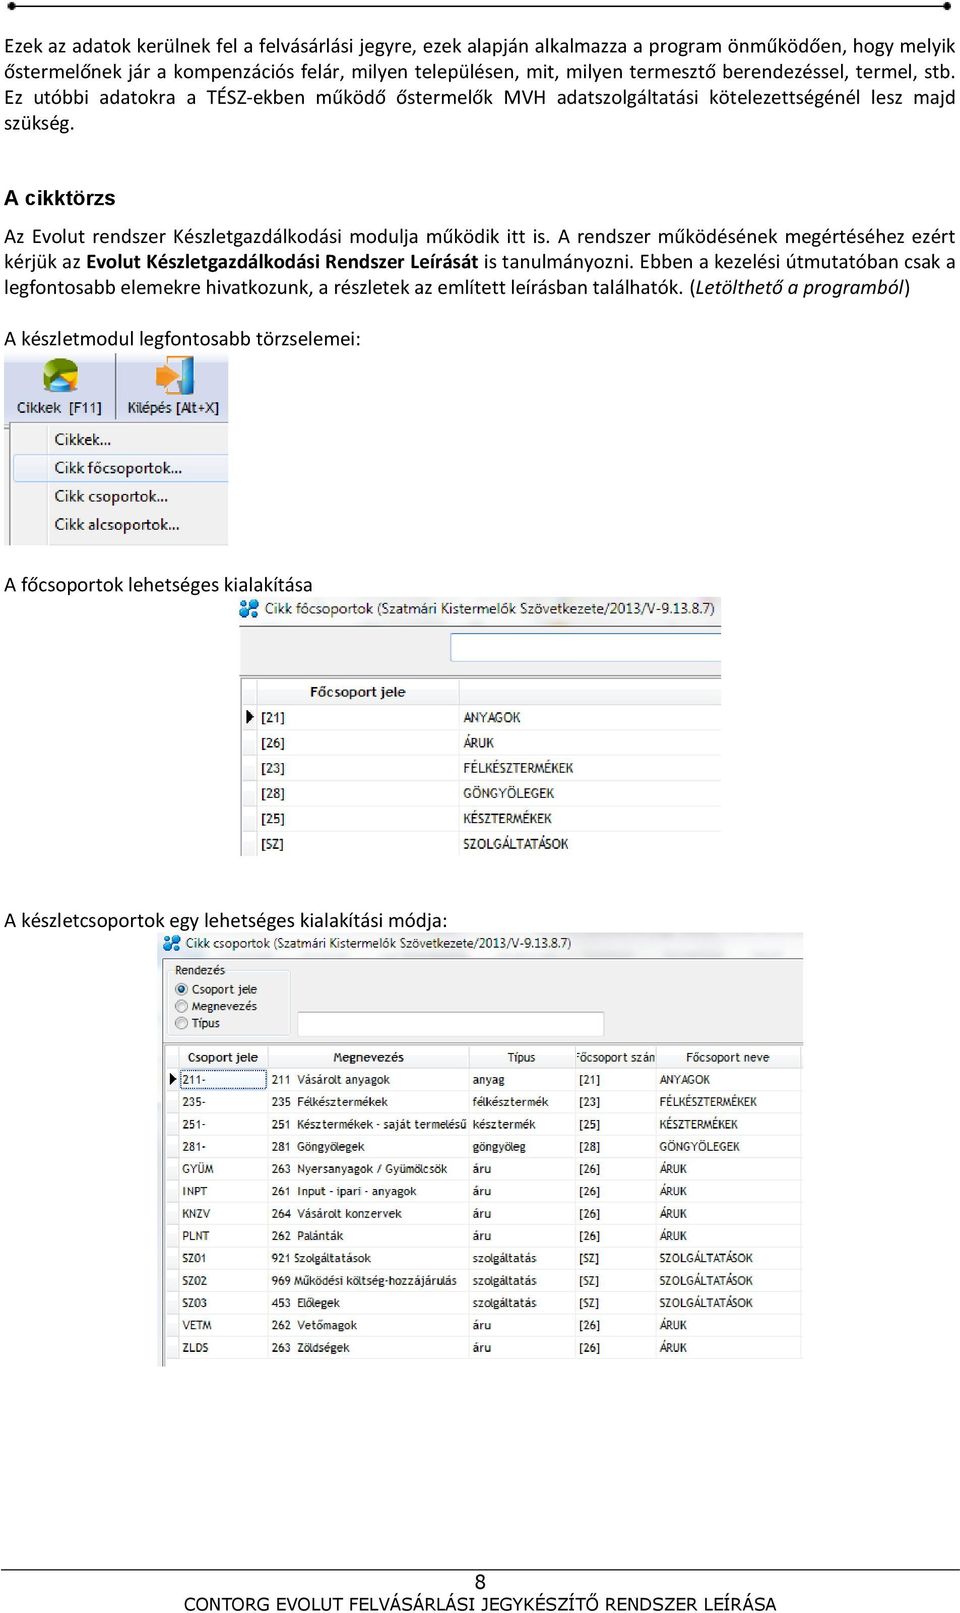Click FÉLKÉSZTERMÉKEK in the Cikk főcsoportok list
This screenshot has height=1613, width=960.
click(518, 768)
